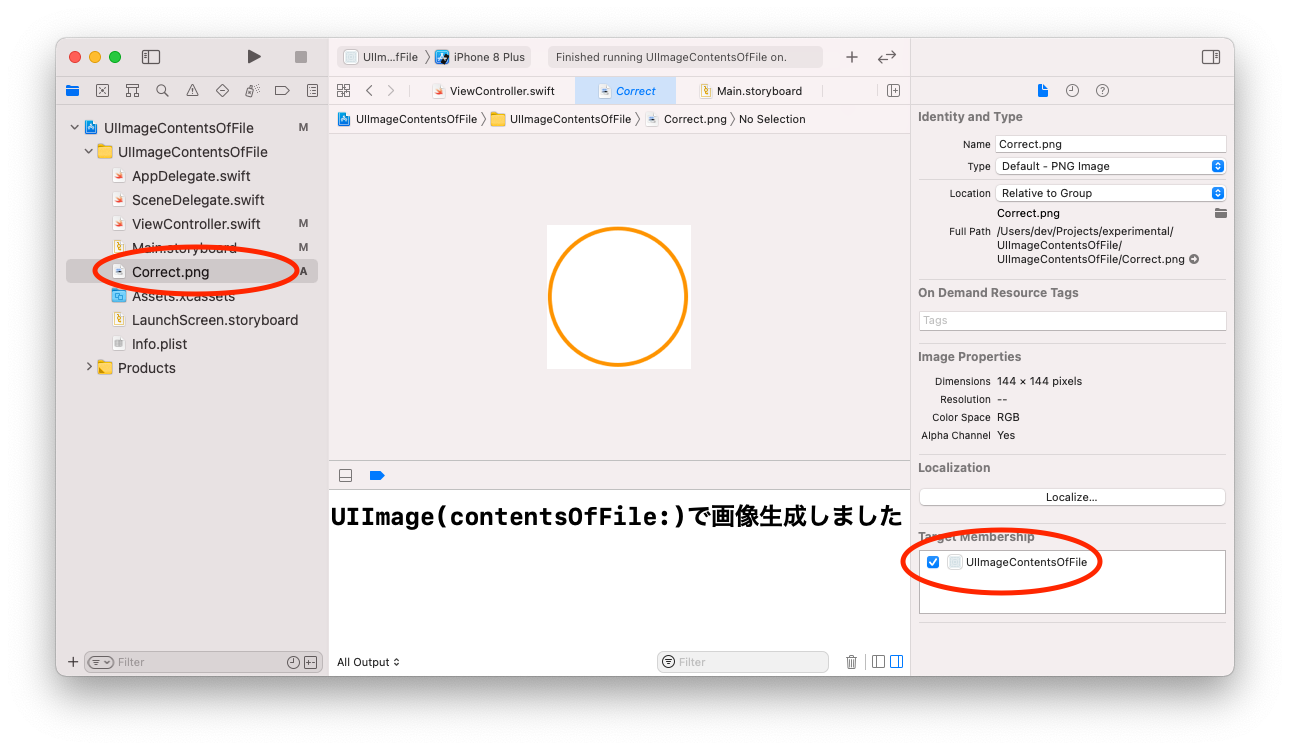Select AppDelegate.swift in the navigator
Image resolution: width=1290 pixels, height=750 pixels.
pos(191,176)
